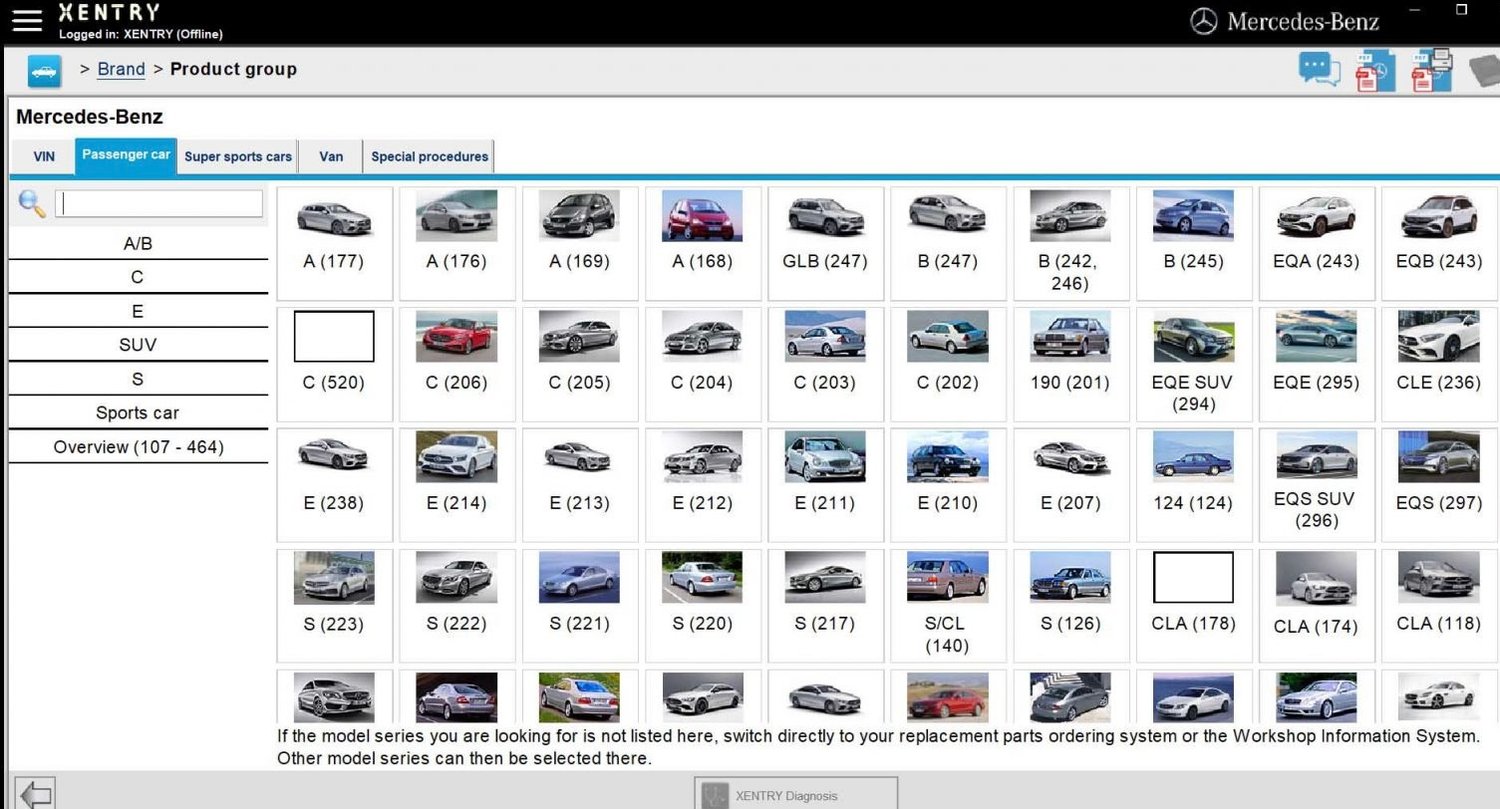Open the EQA (243) model series
Screen dimensions: 1500x809
1316,243
